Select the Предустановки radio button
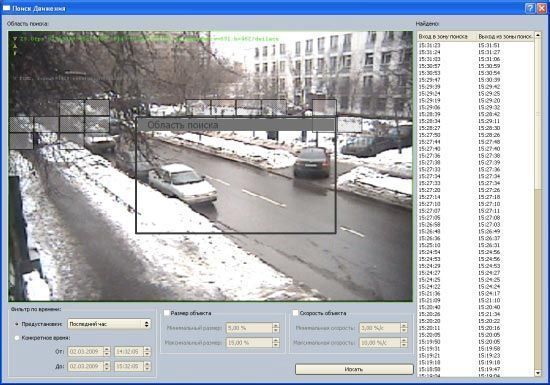Image resolution: width=550 pixels, height=385 pixels. click(17, 324)
